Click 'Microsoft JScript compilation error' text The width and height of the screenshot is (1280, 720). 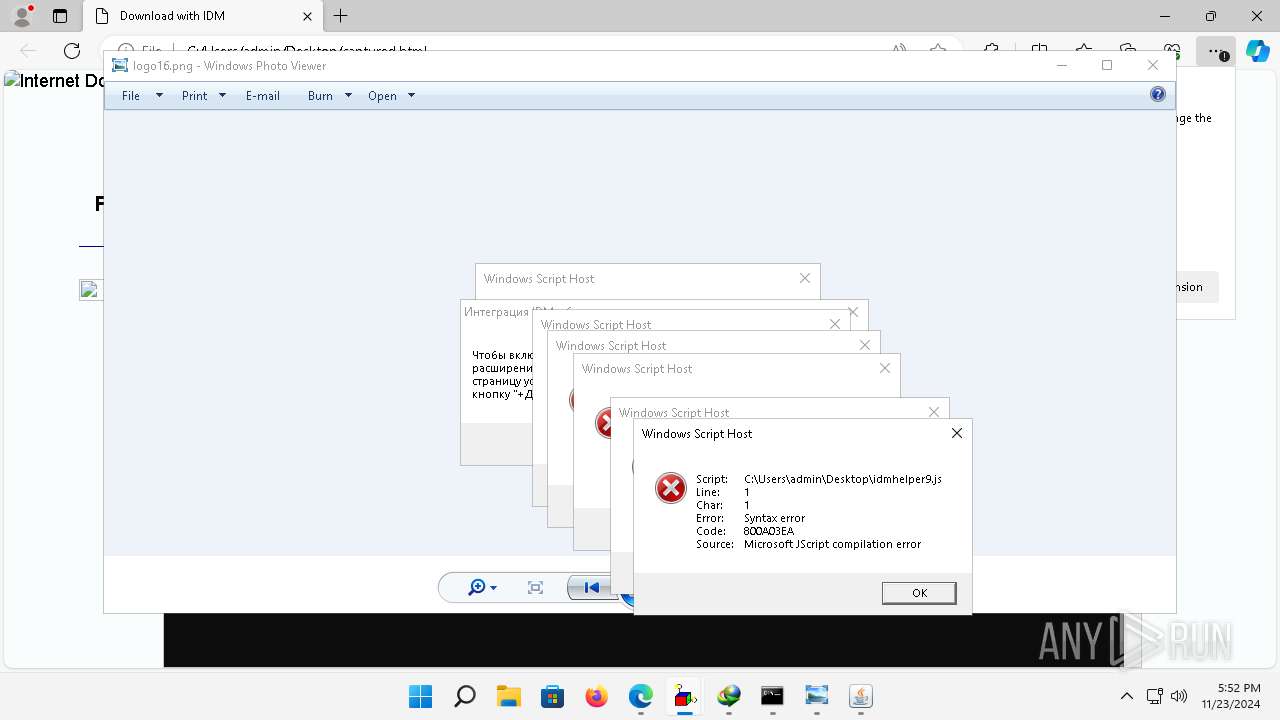(832, 544)
